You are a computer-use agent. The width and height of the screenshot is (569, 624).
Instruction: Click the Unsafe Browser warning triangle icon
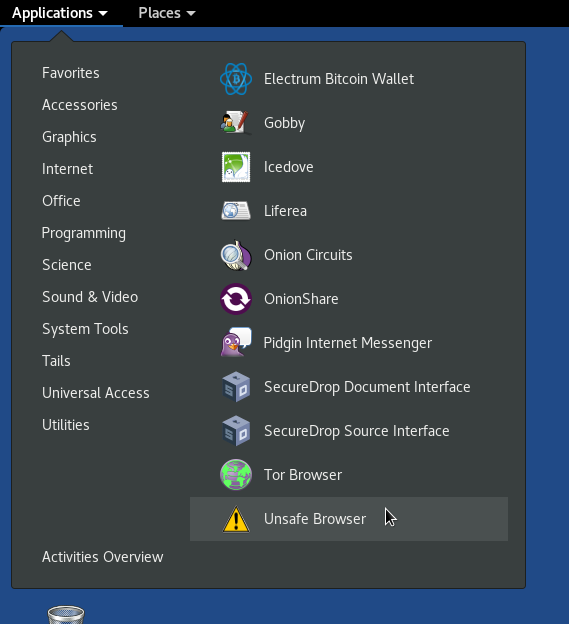(x=236, y=519)
